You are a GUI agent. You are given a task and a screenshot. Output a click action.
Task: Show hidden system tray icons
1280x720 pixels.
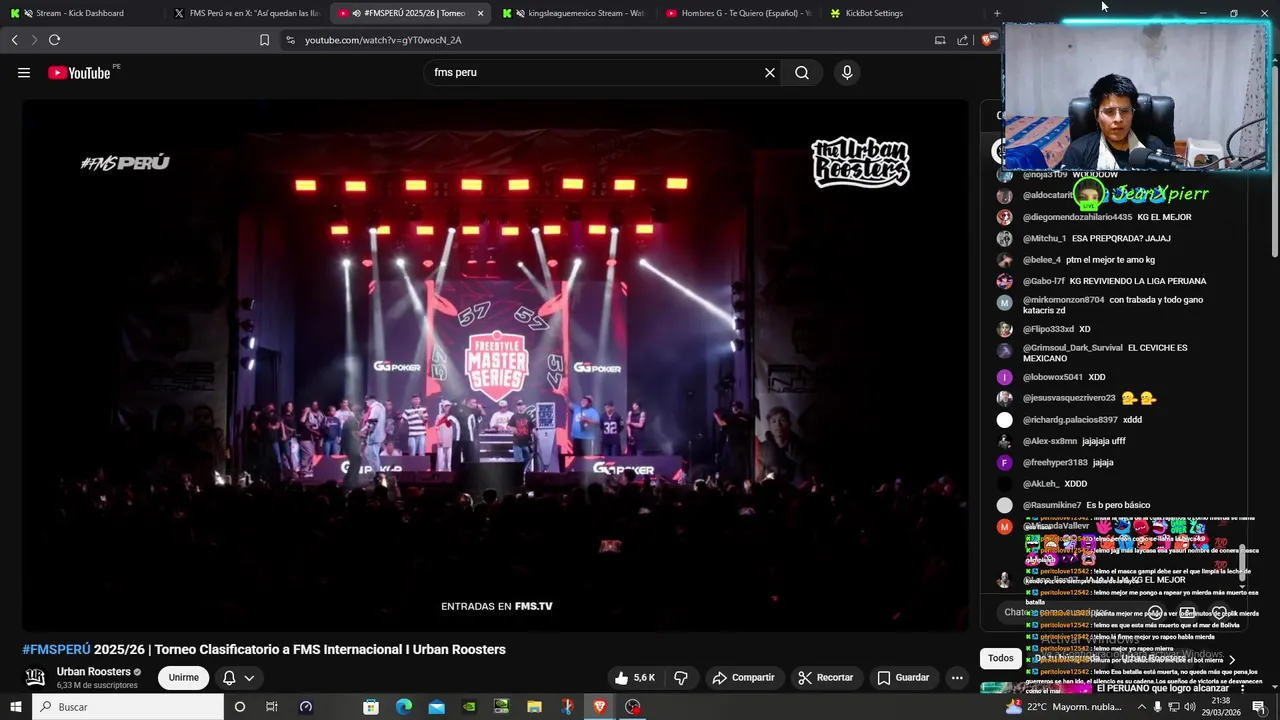pos(1142,707)
